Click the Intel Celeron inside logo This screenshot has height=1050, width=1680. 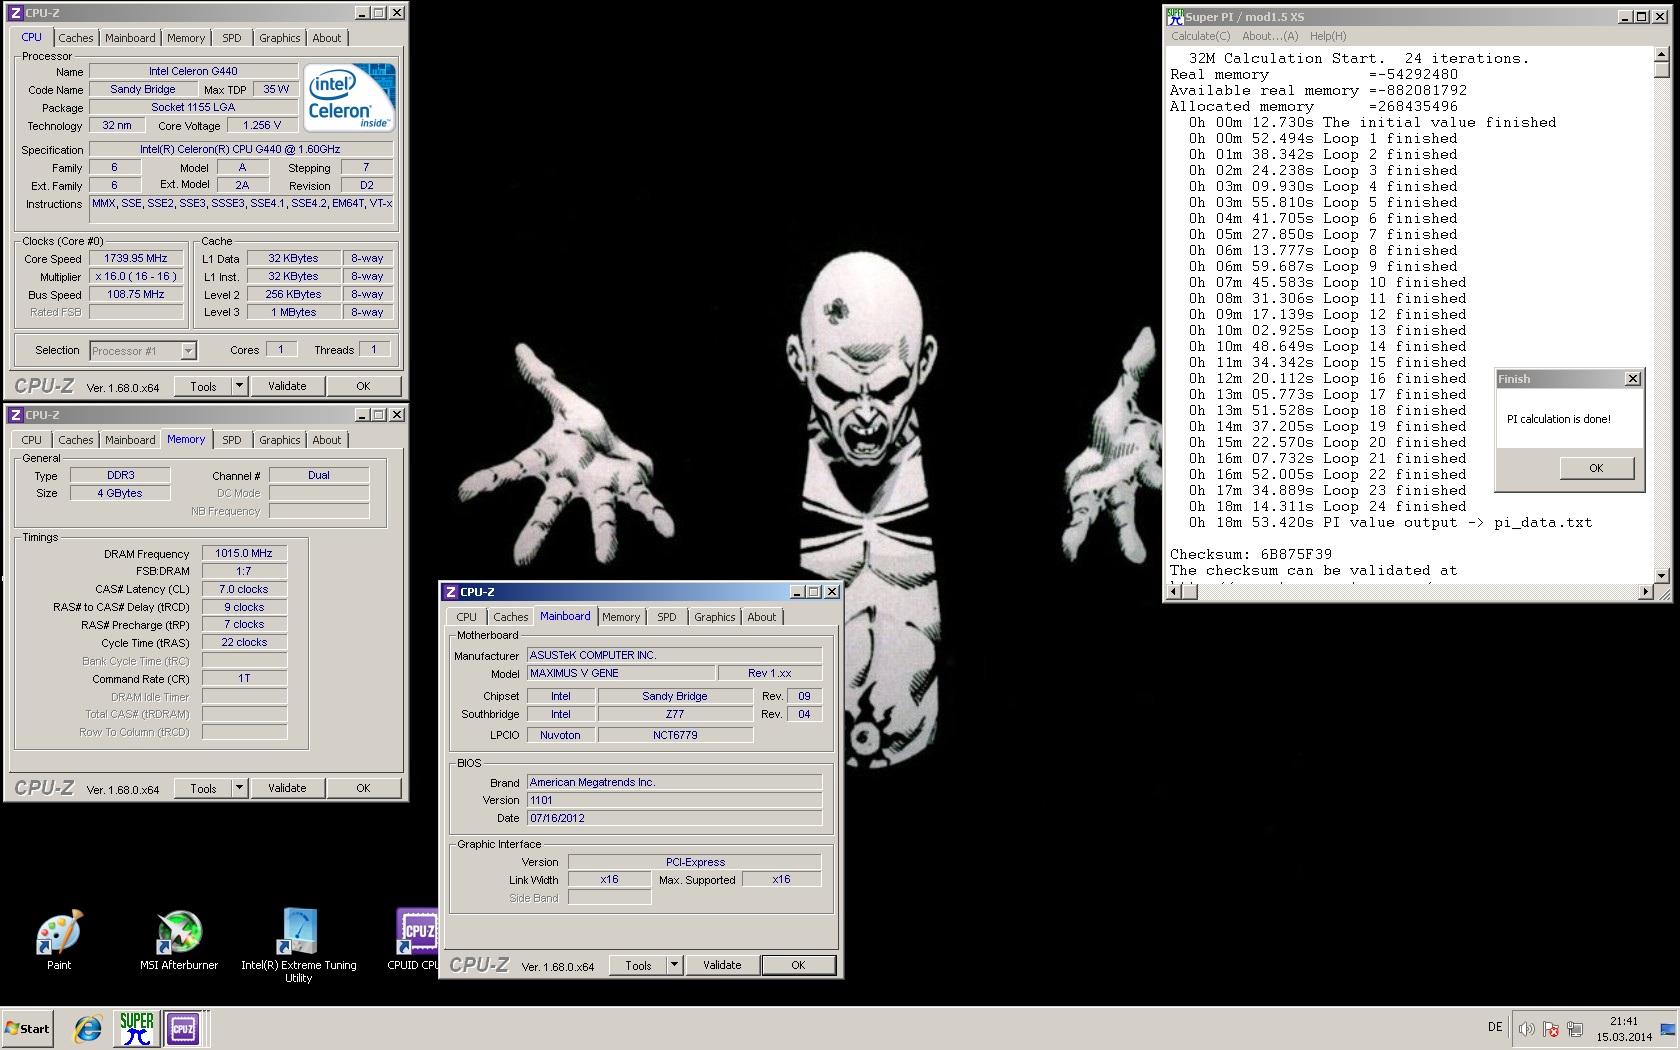point(351,98)
